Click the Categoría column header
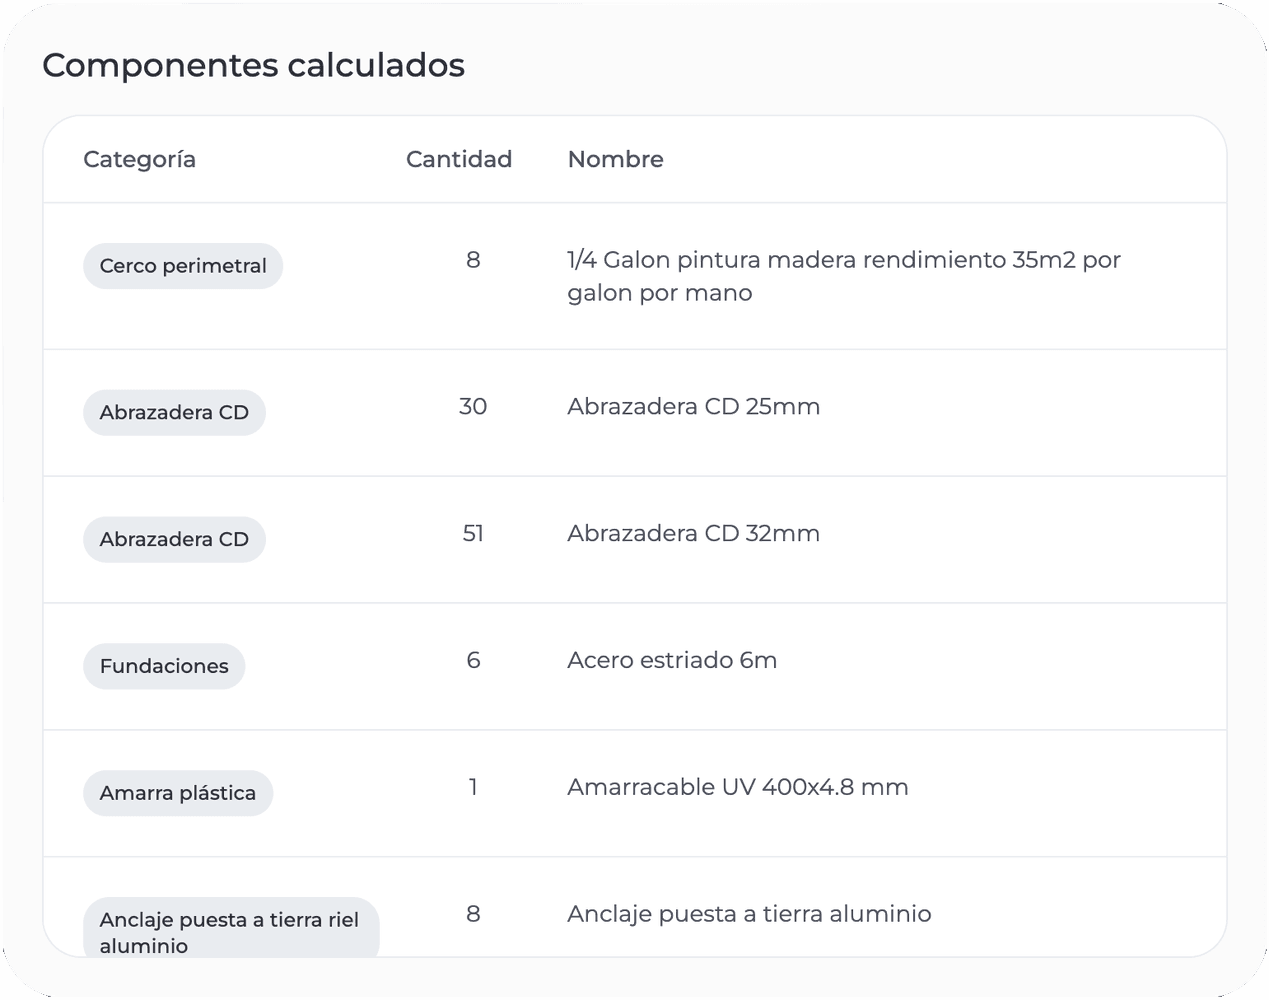 [x=139, y=160]
